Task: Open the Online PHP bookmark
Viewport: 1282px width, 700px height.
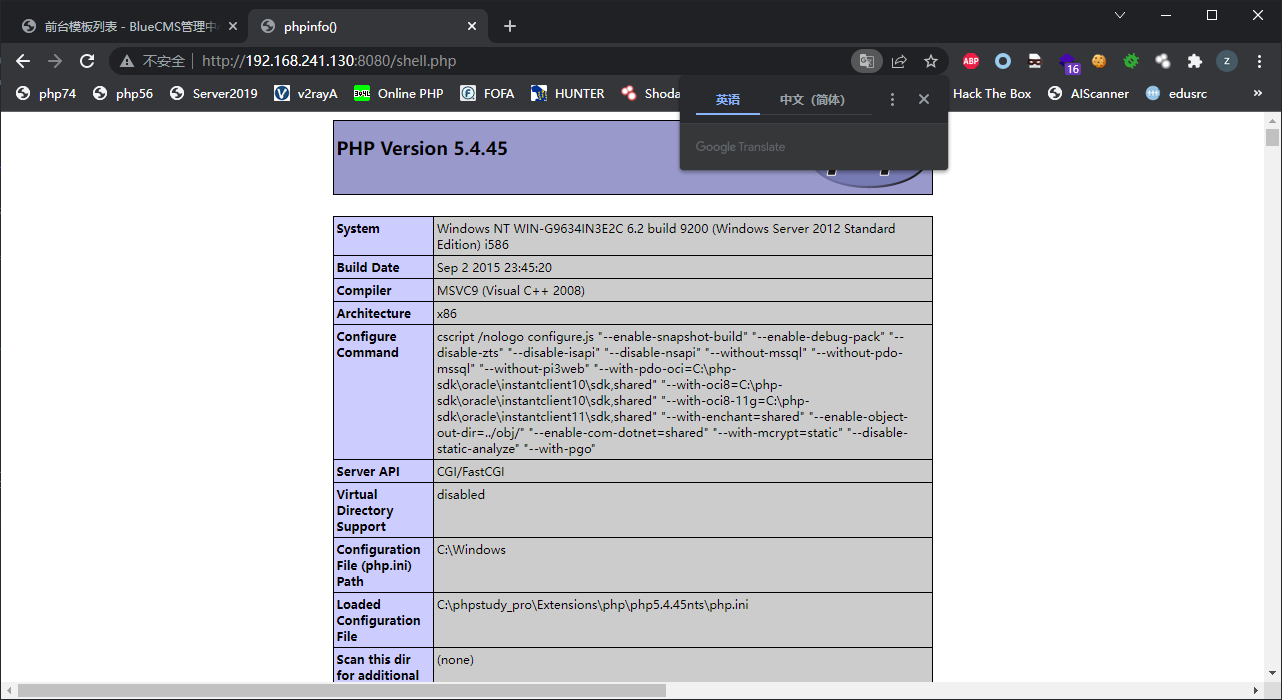Action: pos(399,94)
